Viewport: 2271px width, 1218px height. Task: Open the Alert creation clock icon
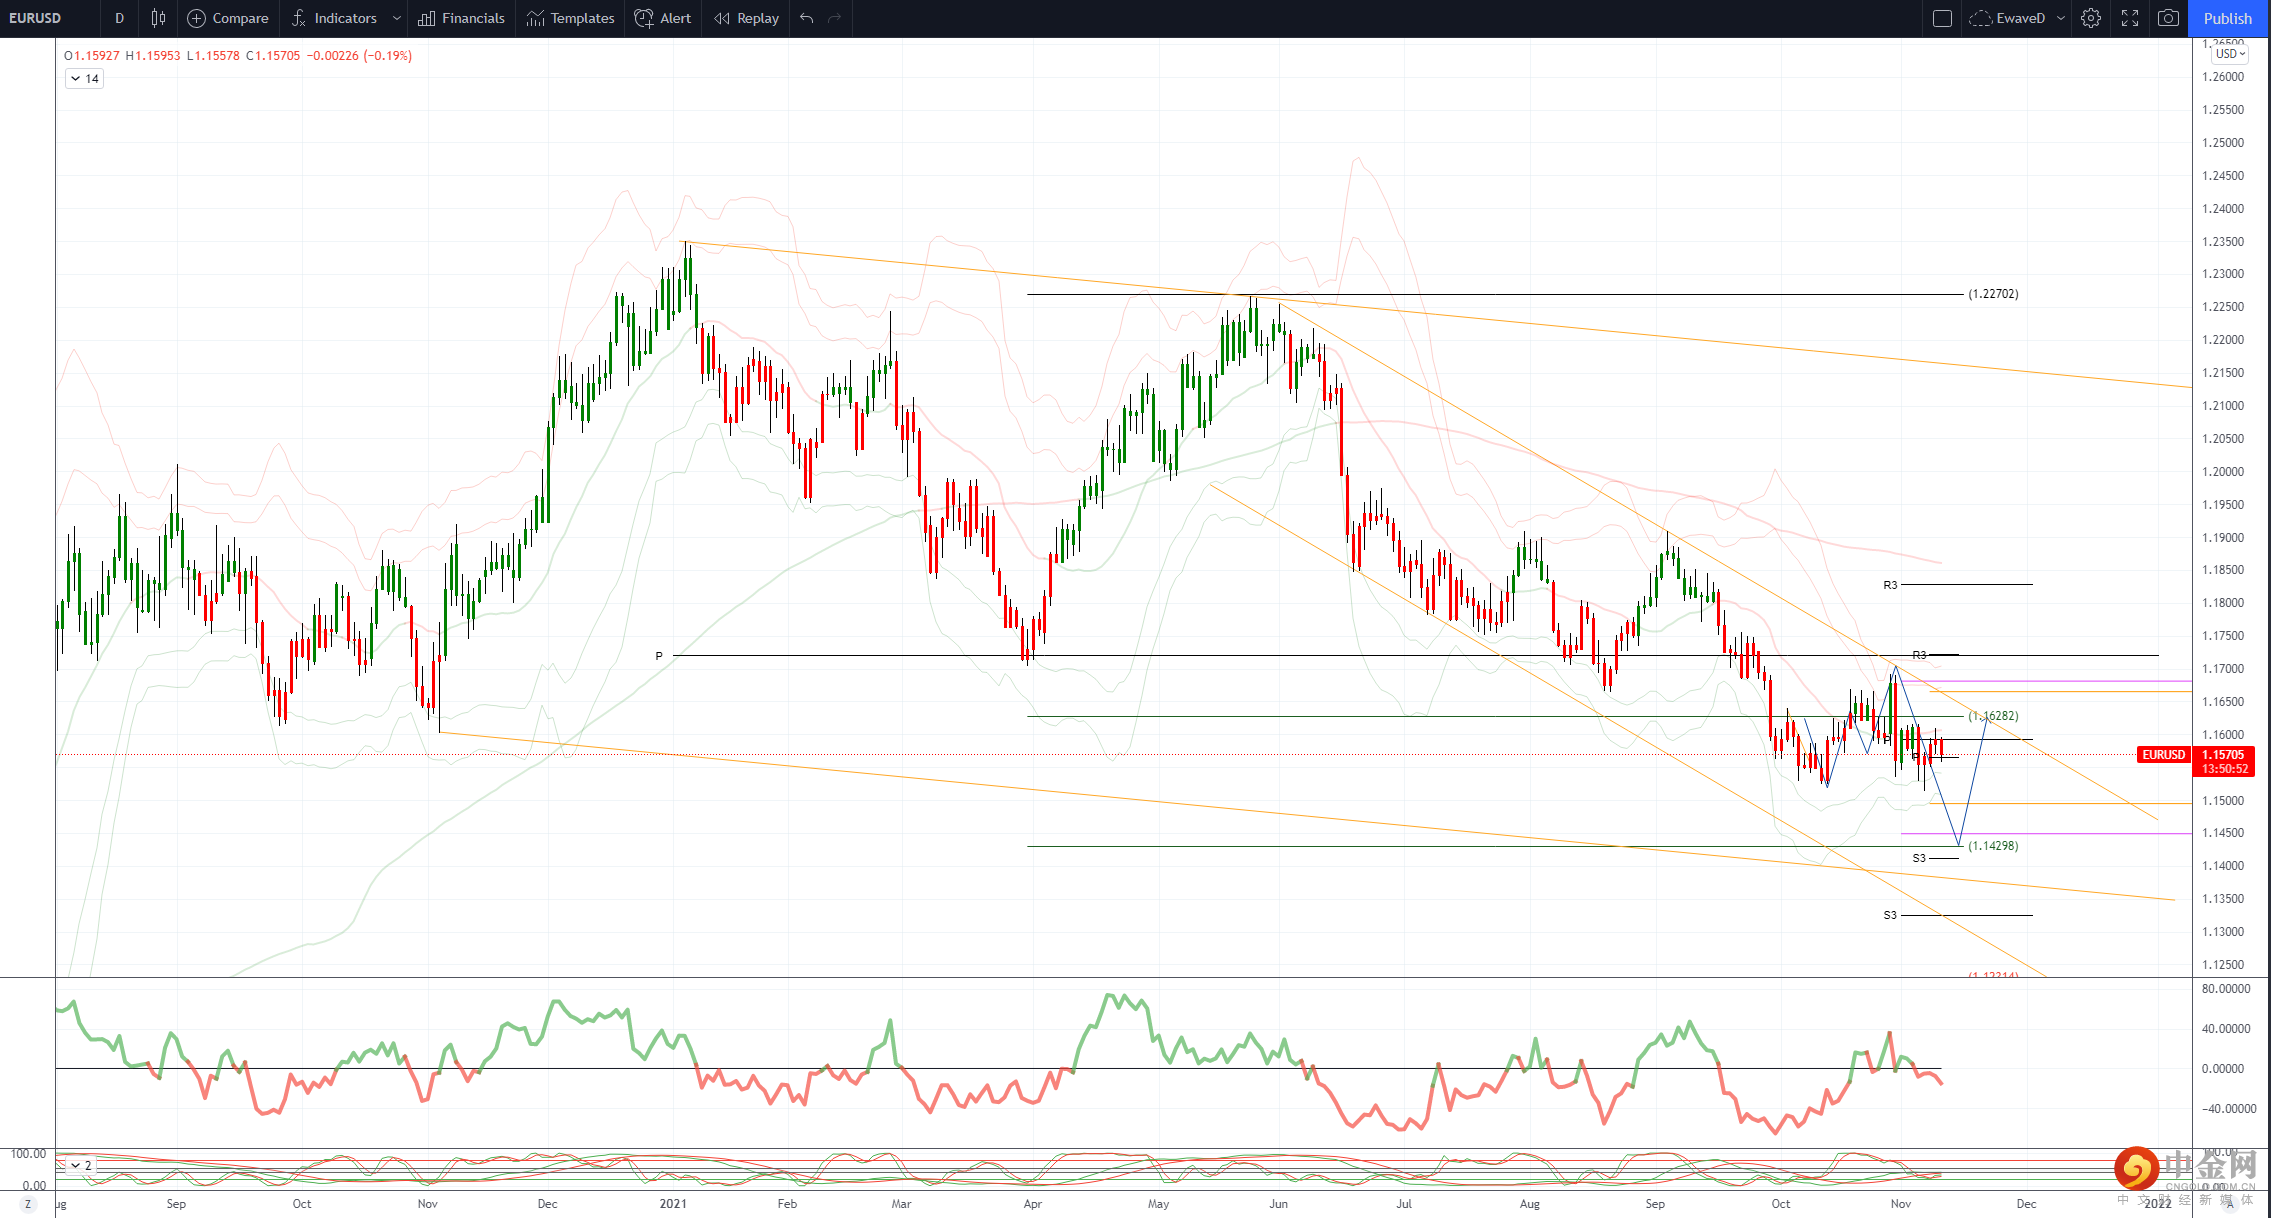[644, 18]
